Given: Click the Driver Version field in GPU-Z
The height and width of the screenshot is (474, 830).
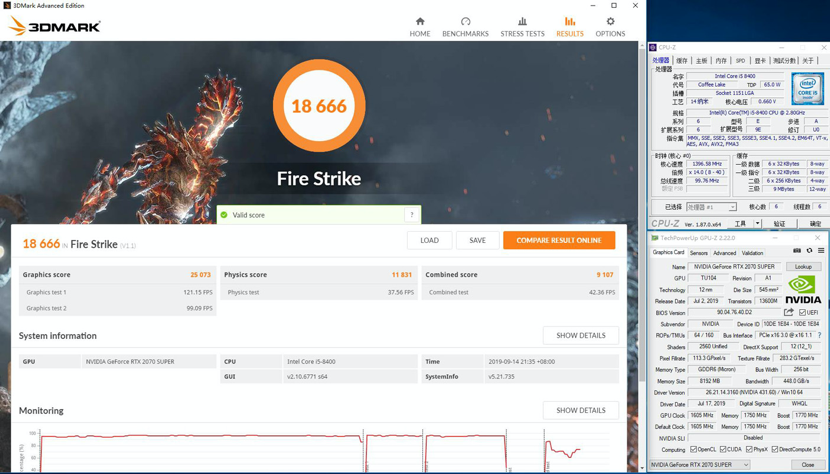Looking at the screenshot, I should coord(754,392).
